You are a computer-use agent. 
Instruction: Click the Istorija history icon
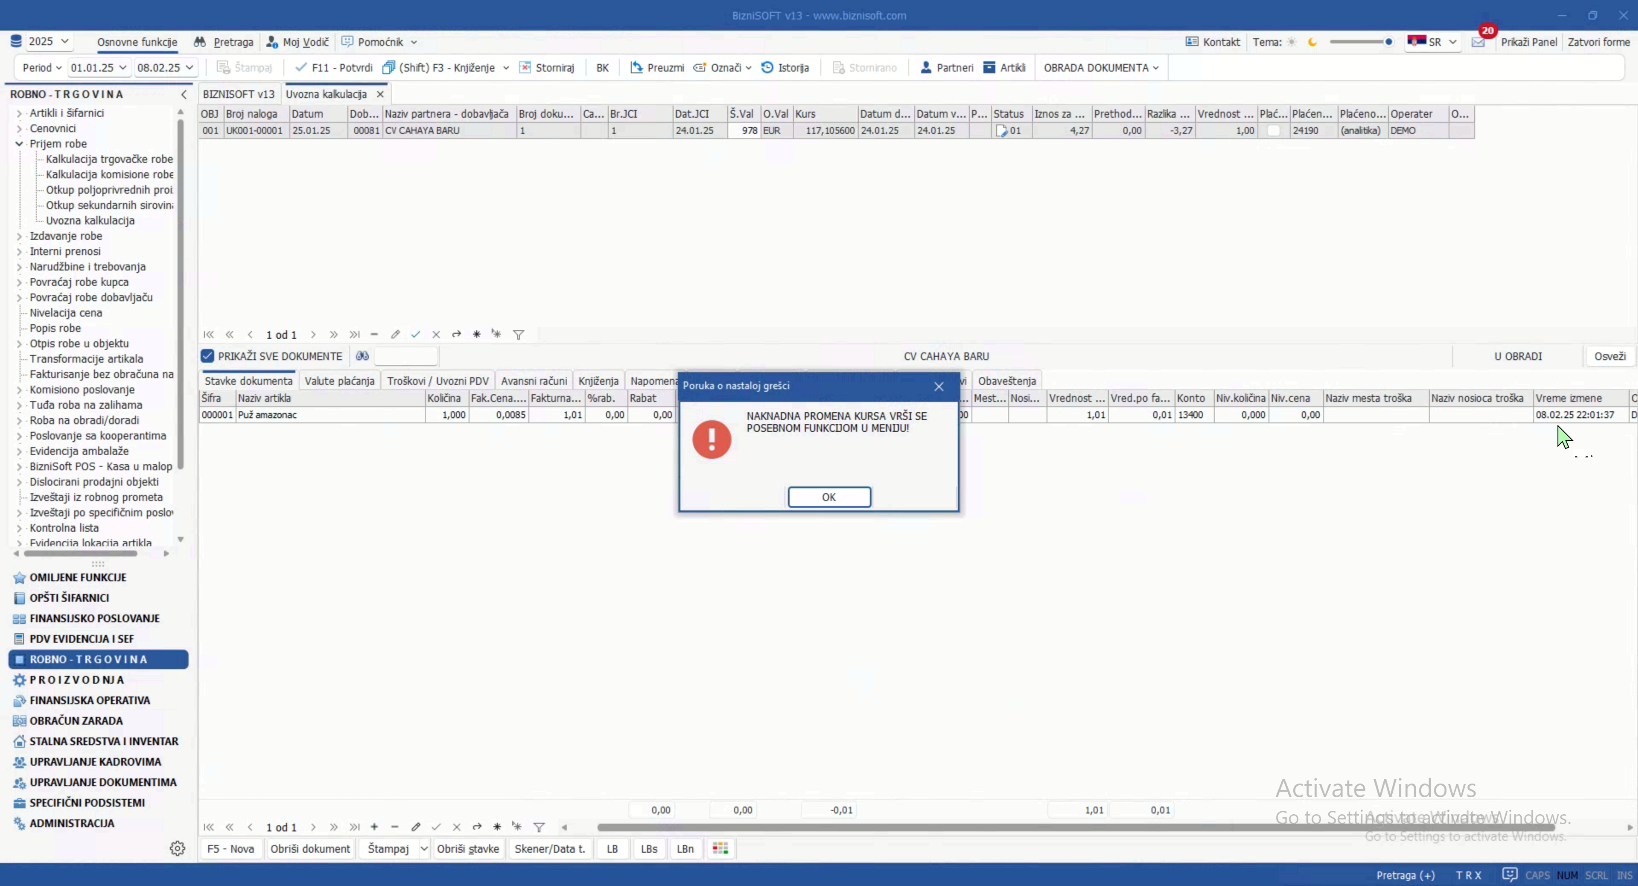(768, 68)
